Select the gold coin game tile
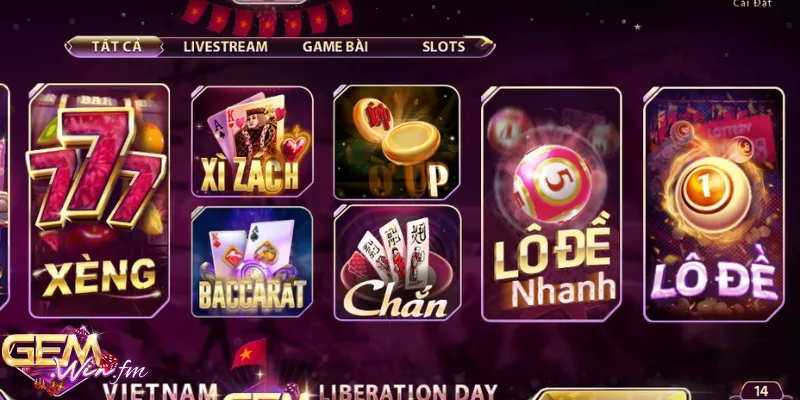This screenshot has height=400, width=800. 397,142
